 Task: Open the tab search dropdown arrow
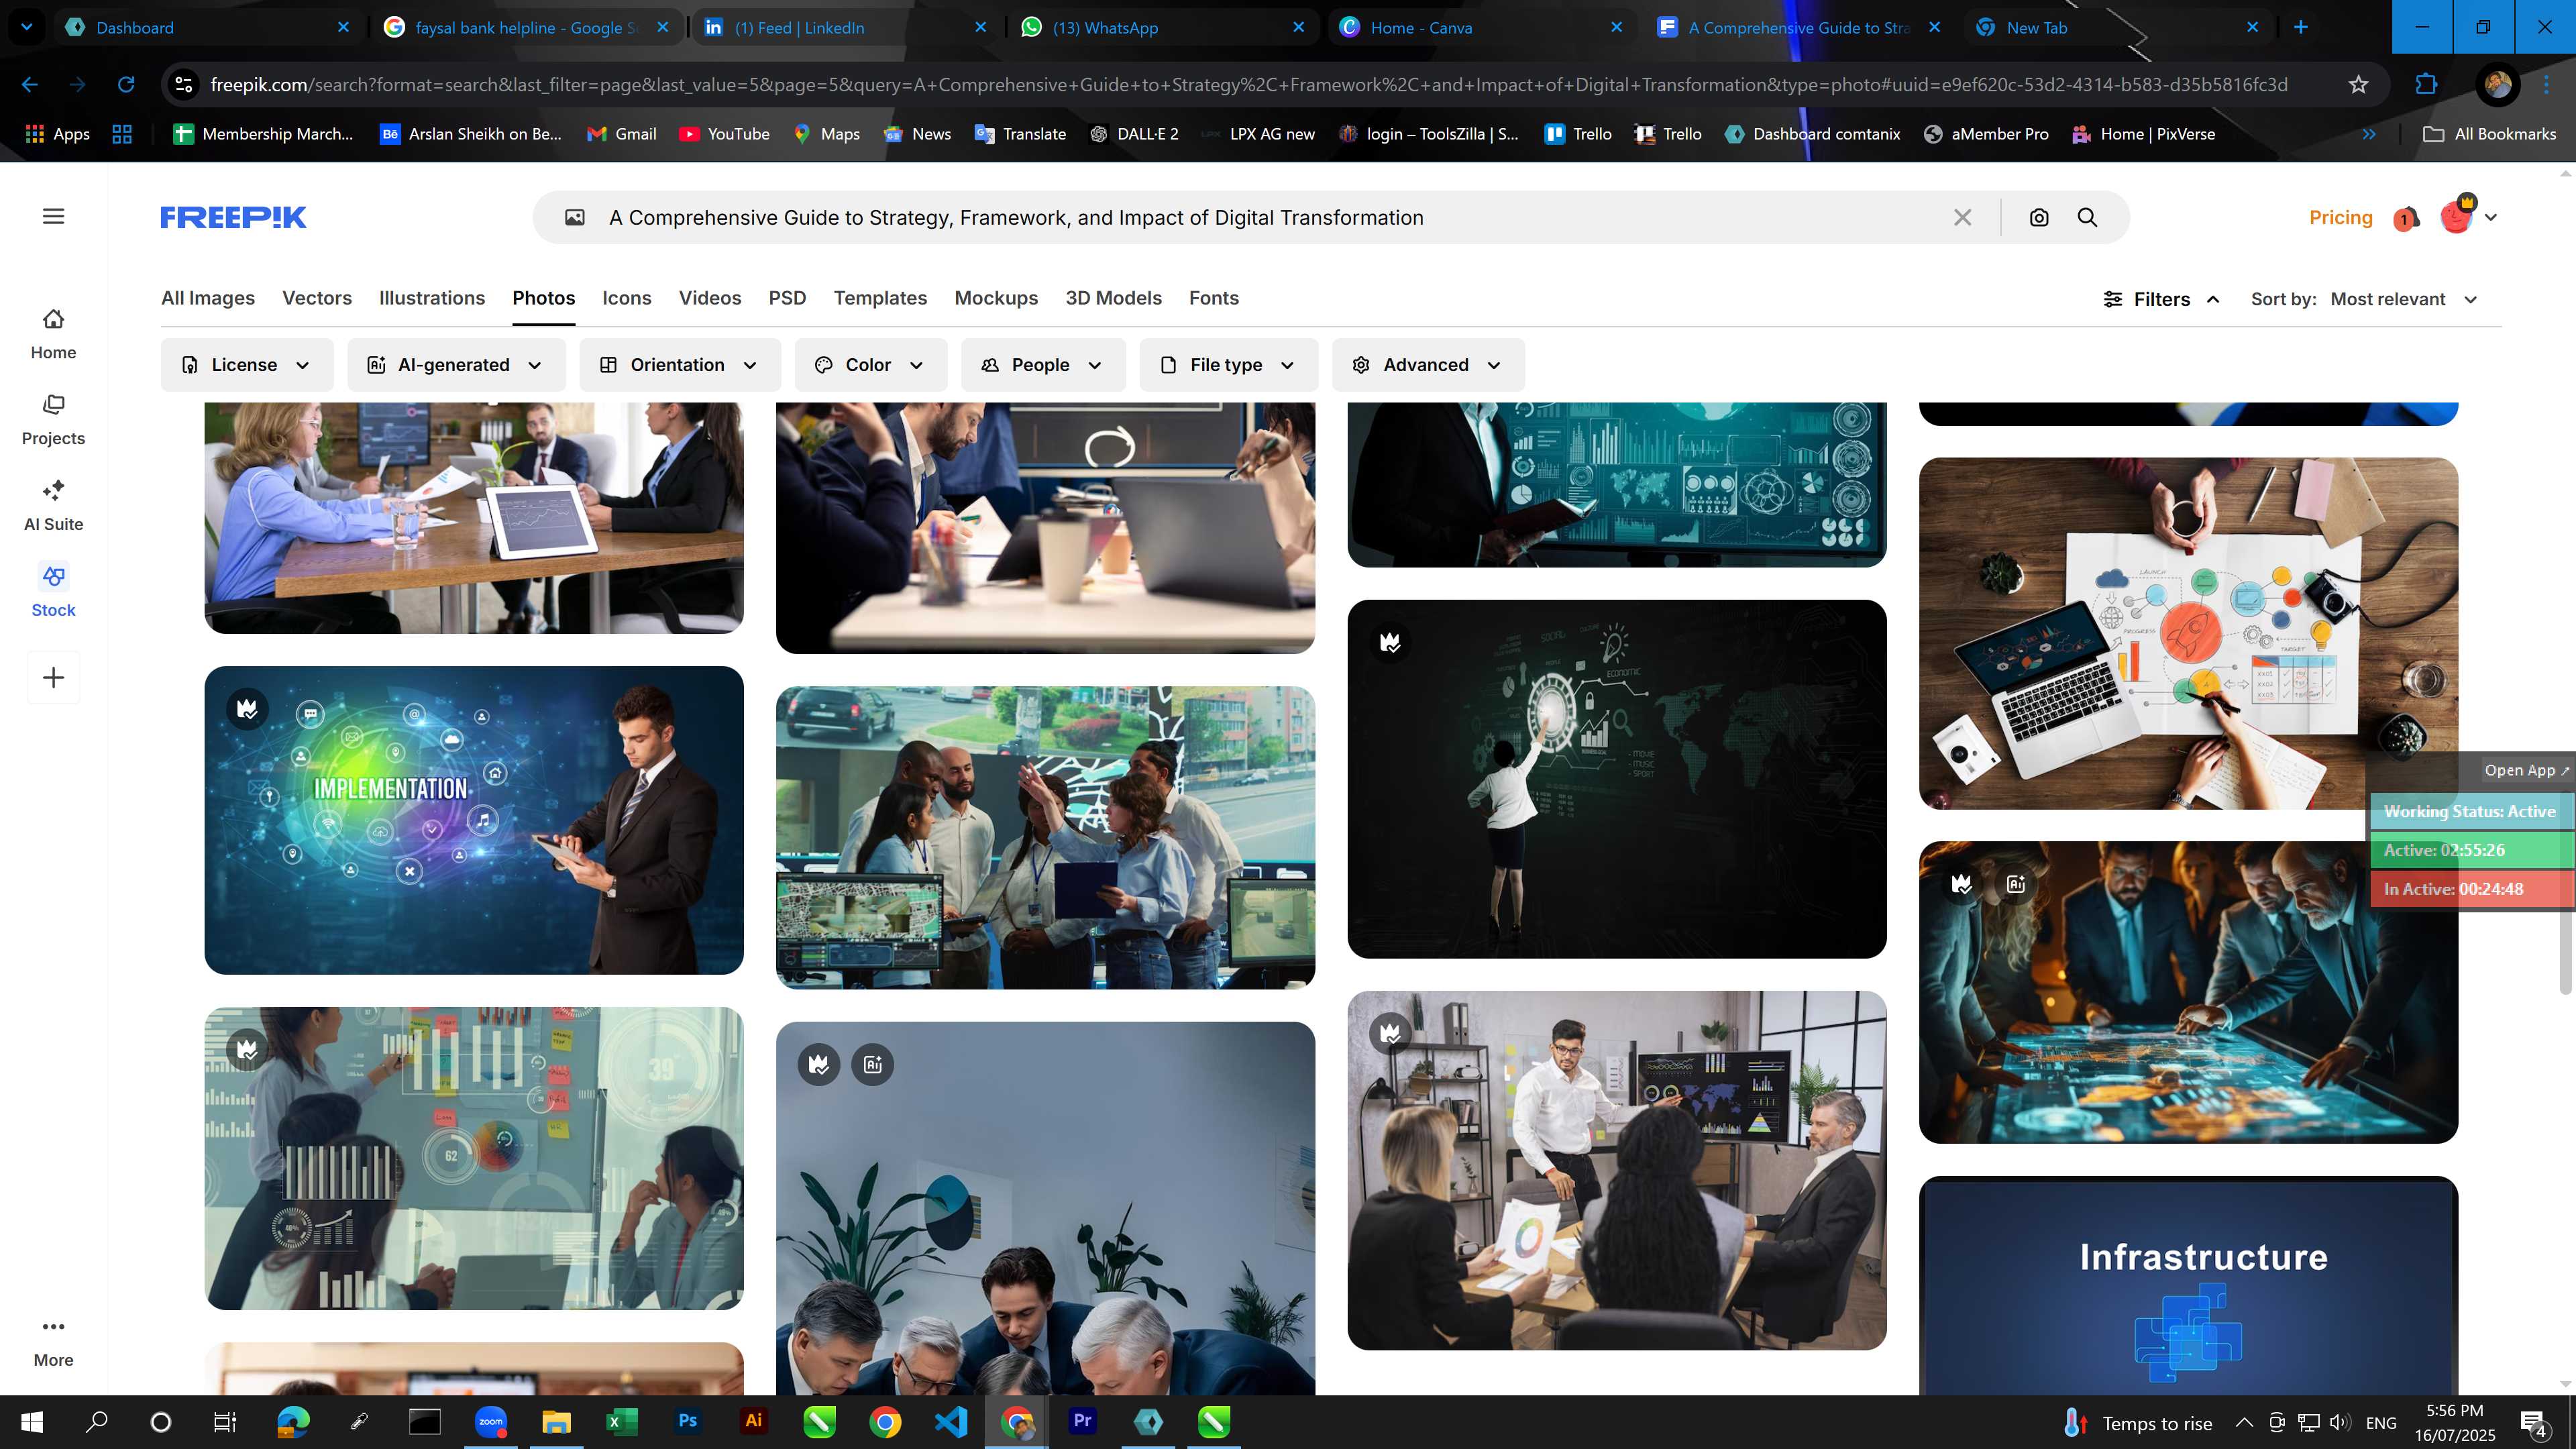[27, 27]
